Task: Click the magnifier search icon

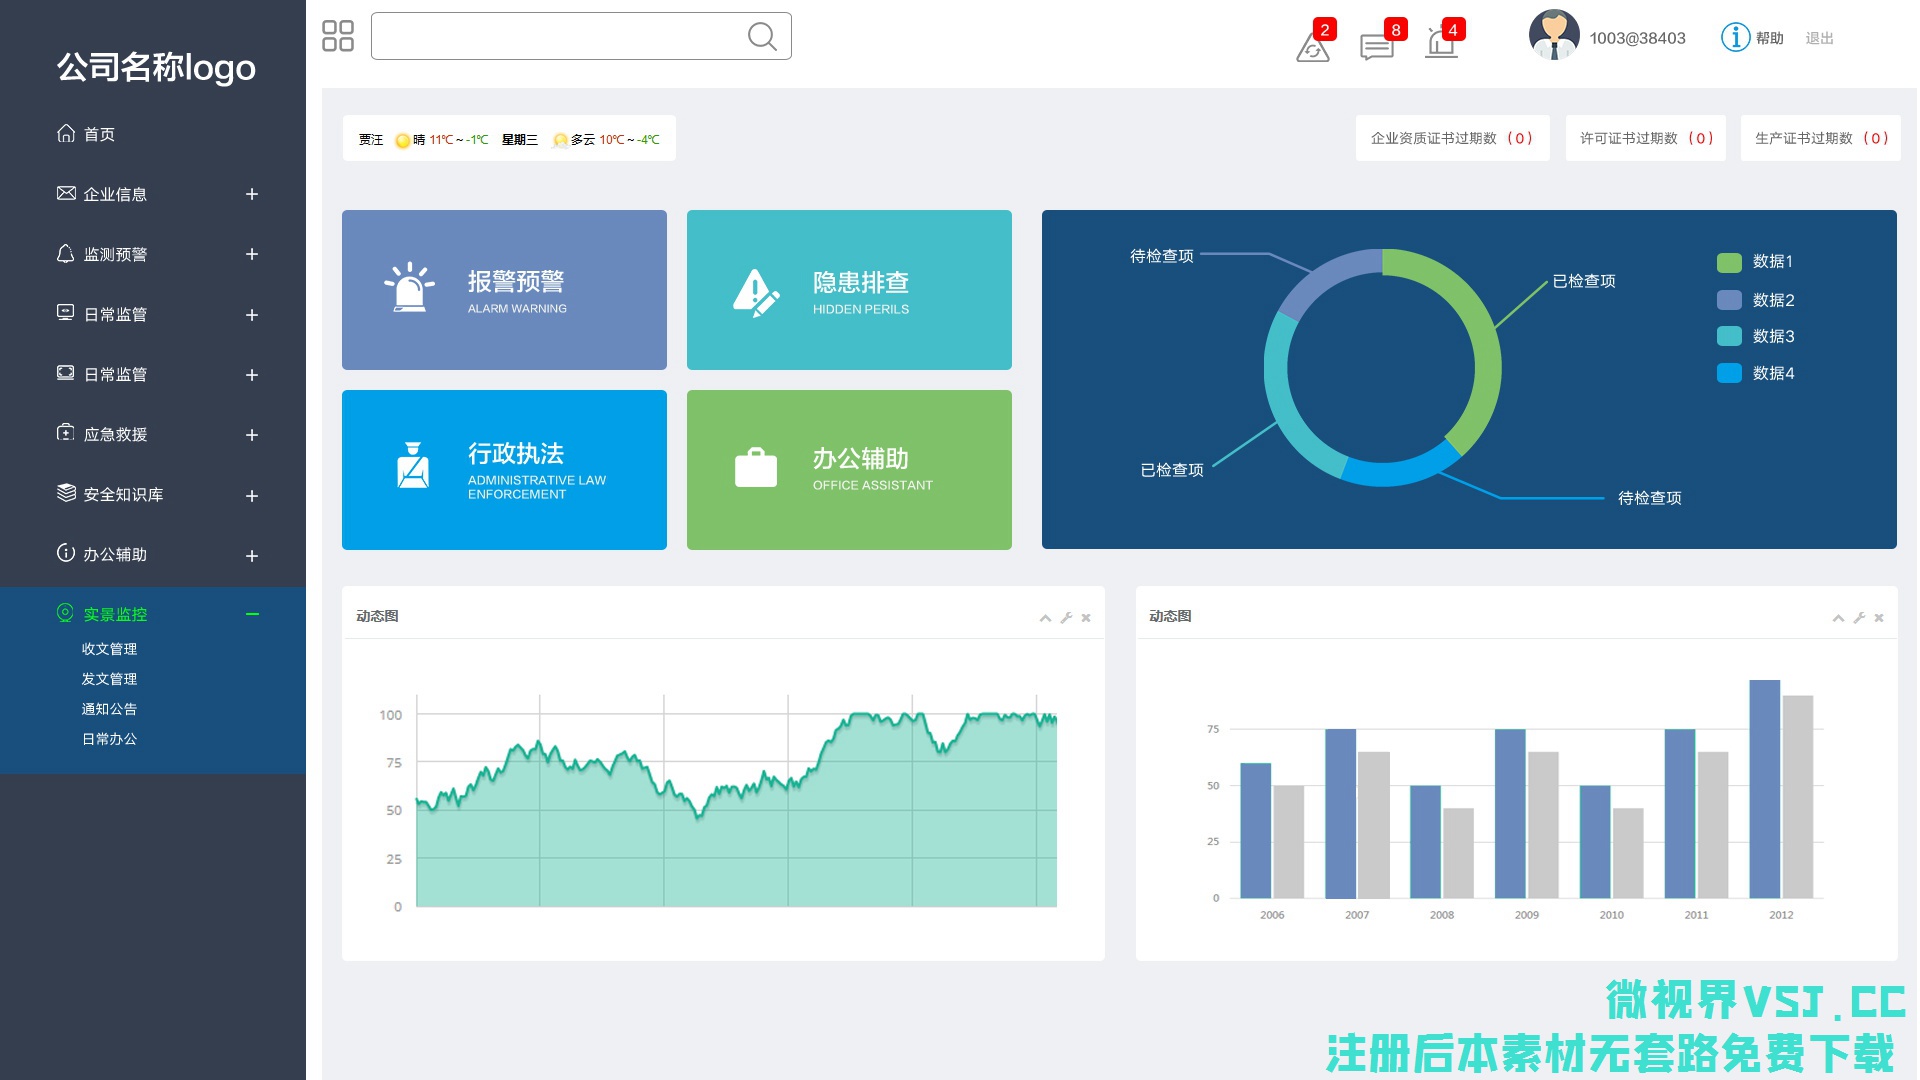Action: (x=762, y=37)
